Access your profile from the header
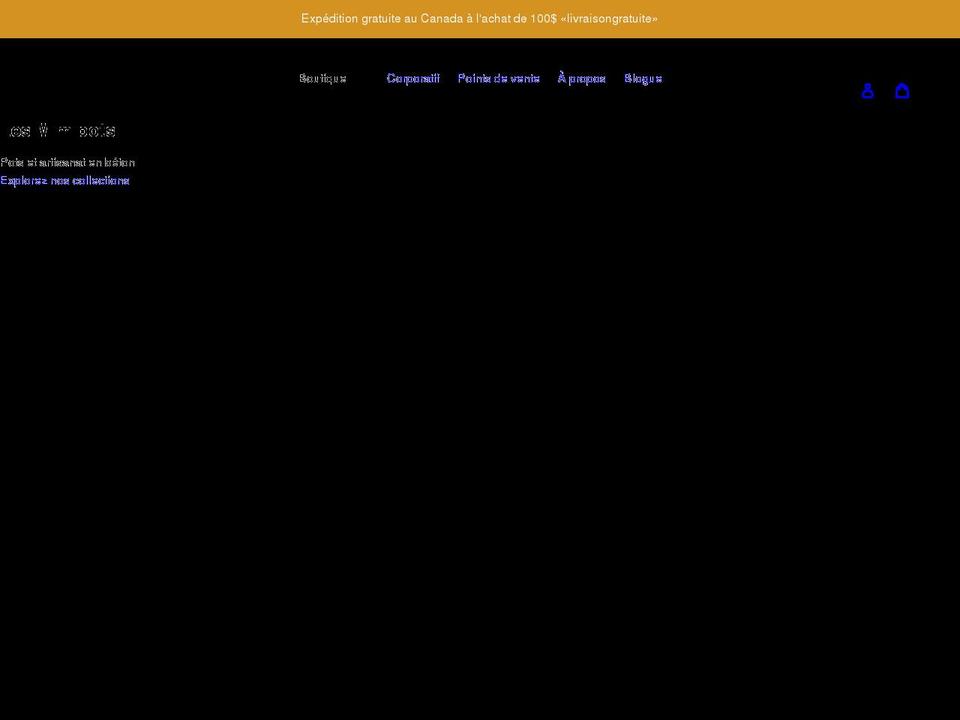This screenshot has height=720, width=960. [868, 90]
